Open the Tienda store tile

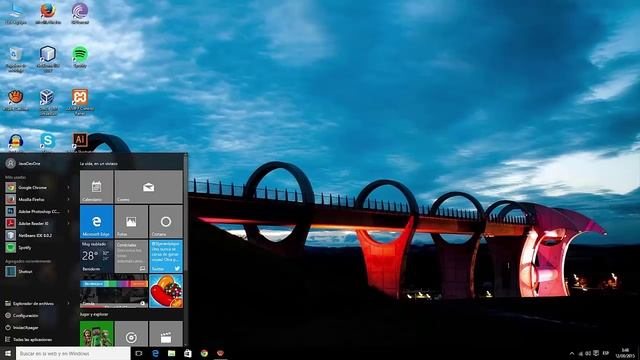(114, 291)
